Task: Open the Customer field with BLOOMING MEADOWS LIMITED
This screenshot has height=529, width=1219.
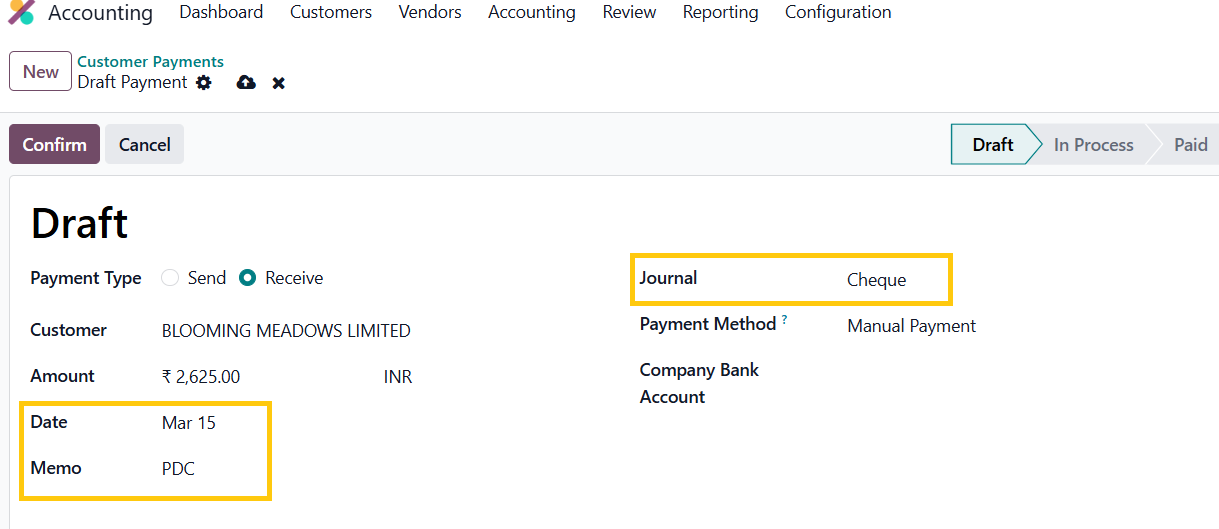Action: [286, 331]
